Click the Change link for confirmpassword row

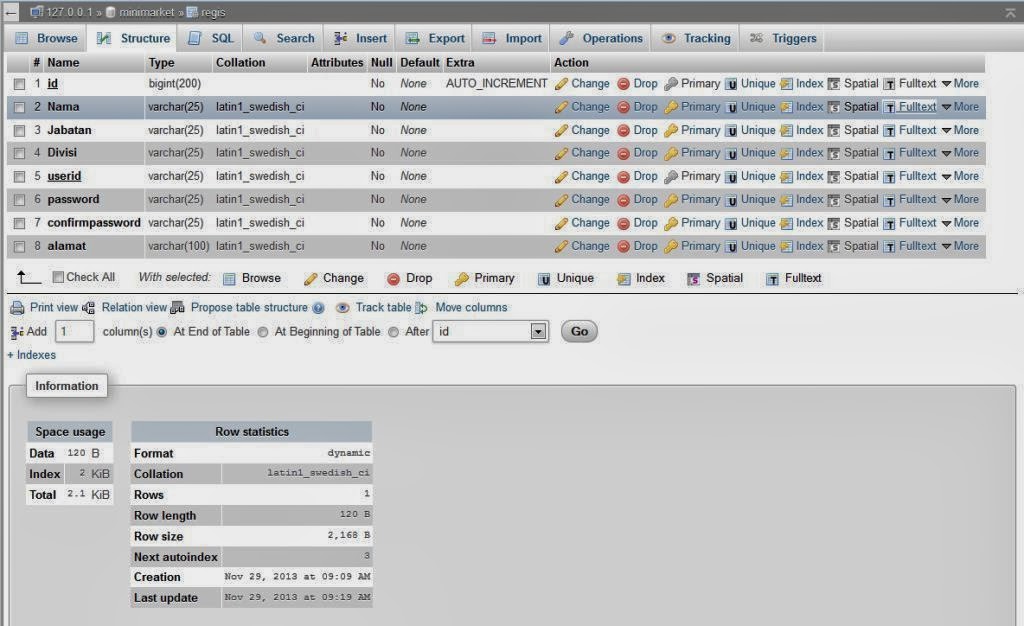click(590, 223)
